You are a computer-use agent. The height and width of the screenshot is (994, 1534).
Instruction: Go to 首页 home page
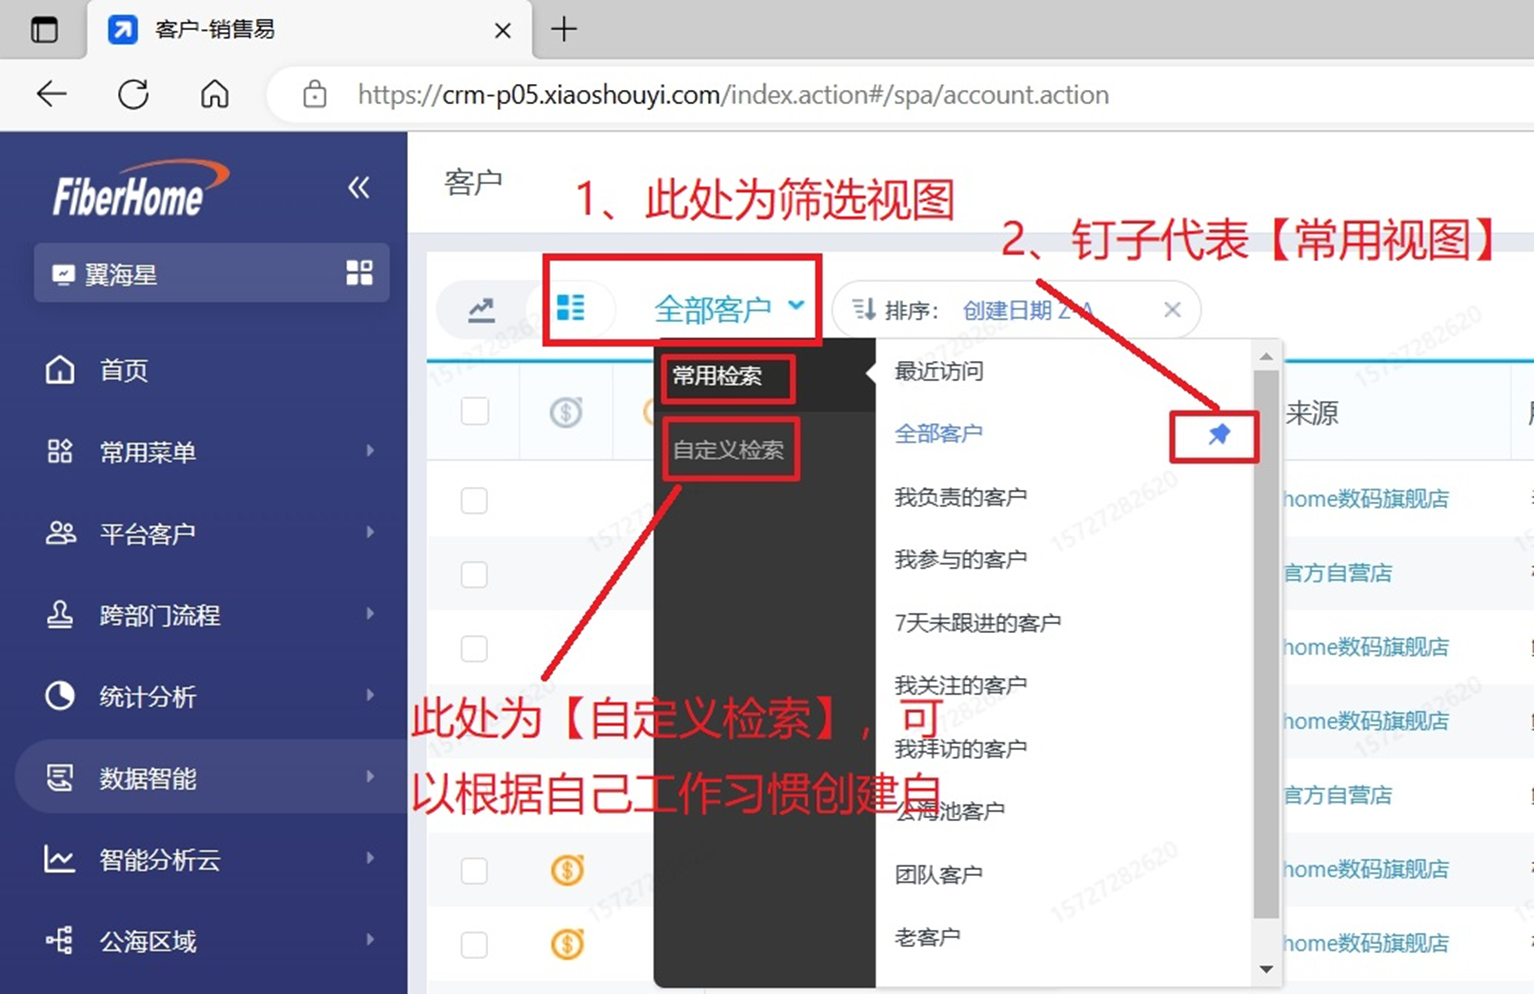click(x=123, y=371)
